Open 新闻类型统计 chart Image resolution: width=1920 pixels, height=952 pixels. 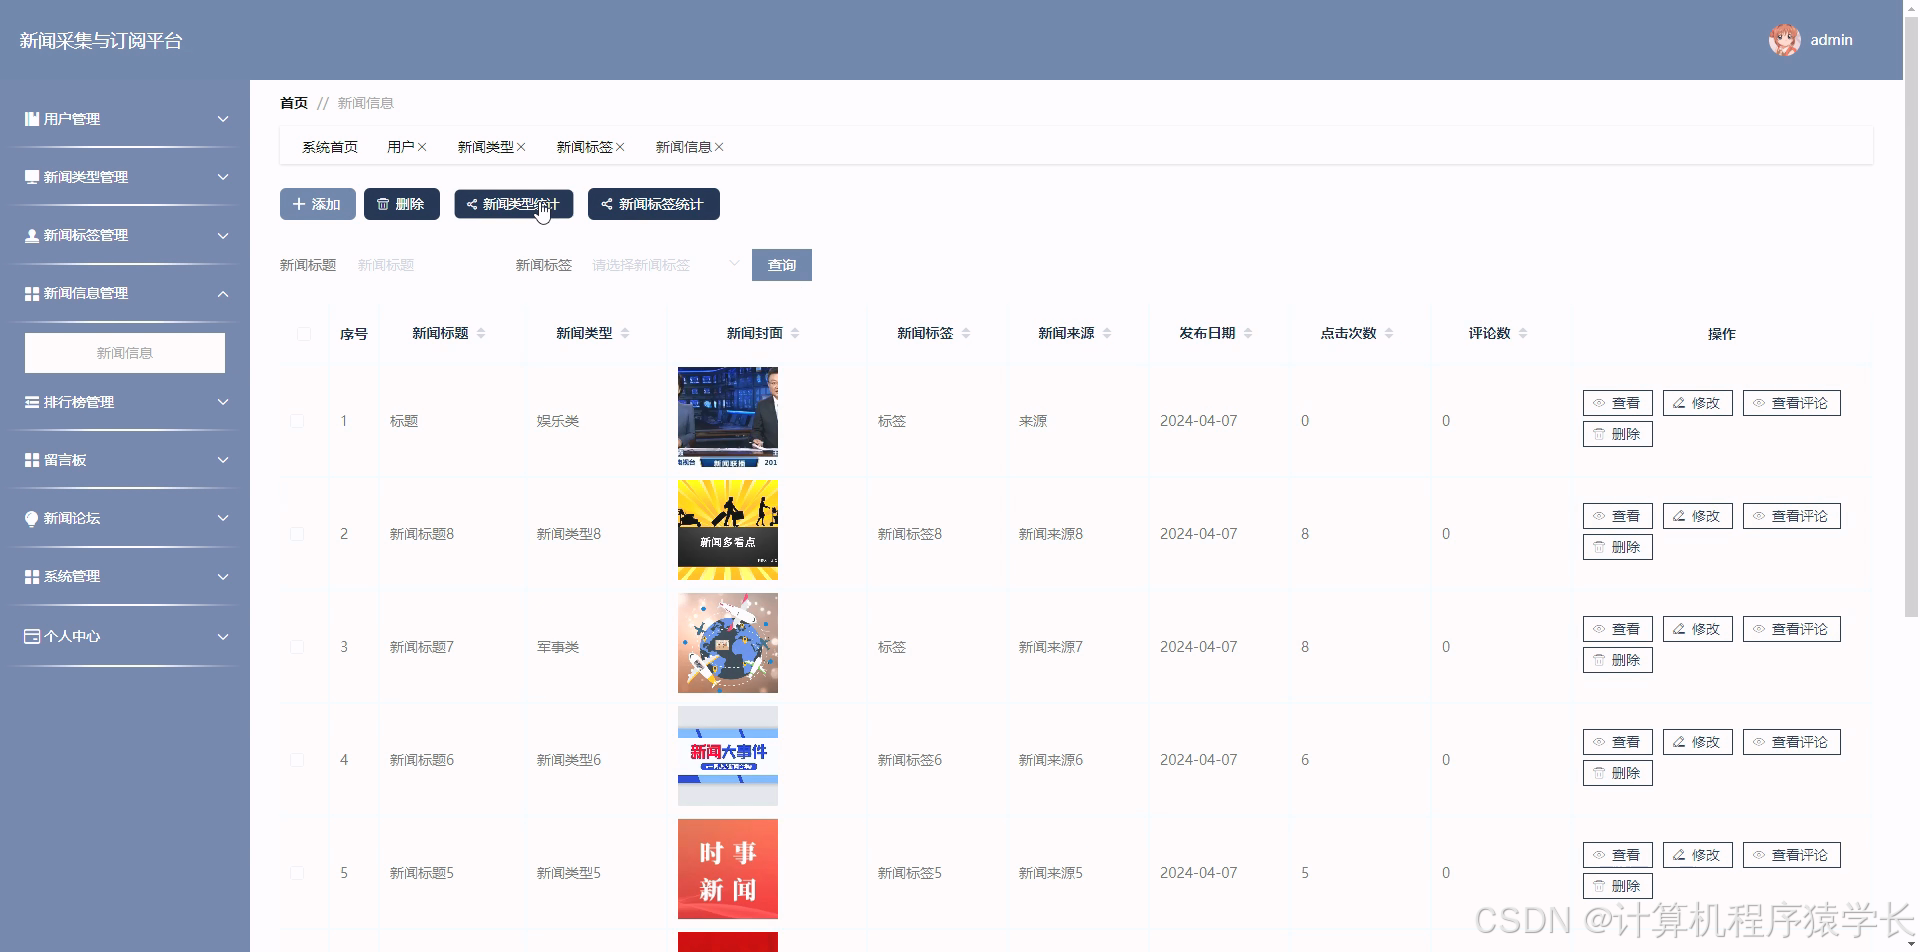click(513, 204)
